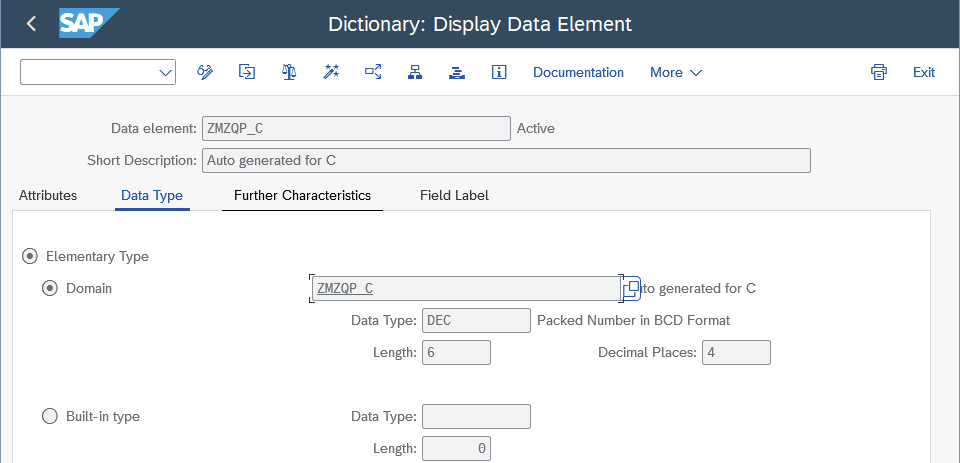
Task: Click the navigation window icon
Action: point(457,72)
